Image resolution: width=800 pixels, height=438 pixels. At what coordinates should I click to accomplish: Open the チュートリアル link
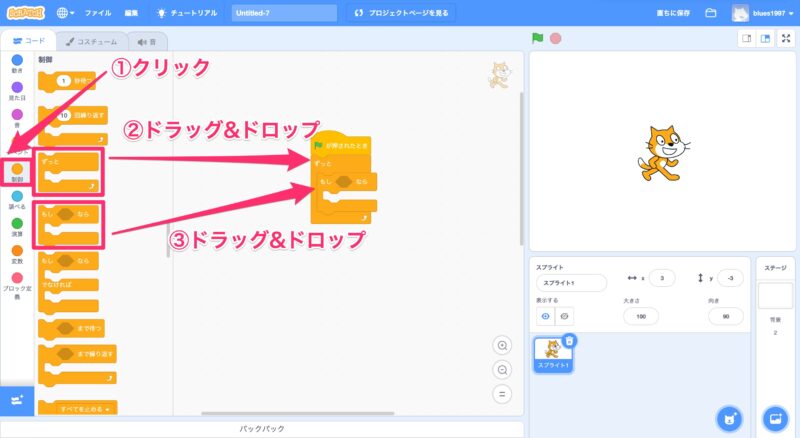[x=190, y=14]
